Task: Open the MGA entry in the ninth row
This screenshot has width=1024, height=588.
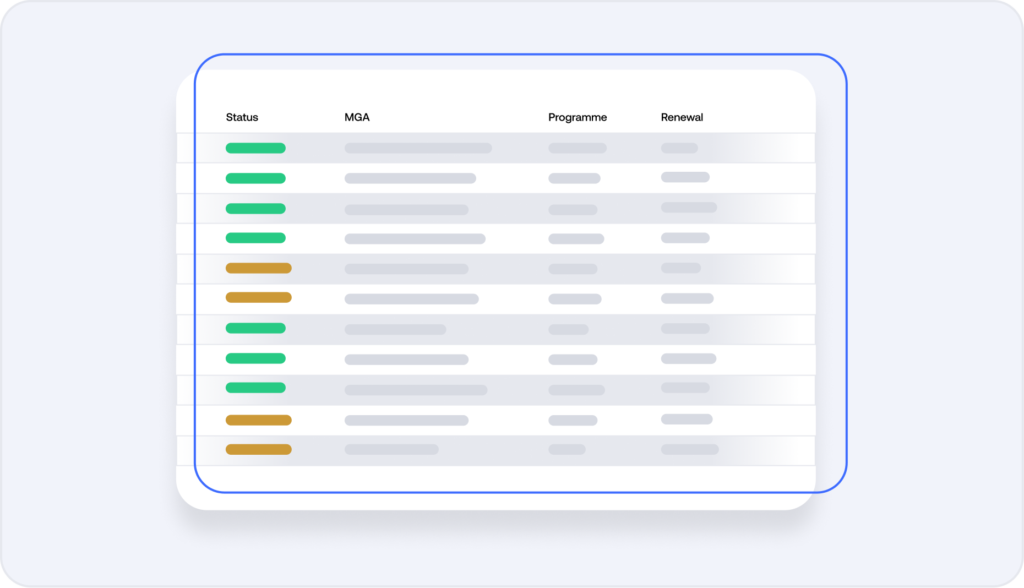Action: click(416, 389)
